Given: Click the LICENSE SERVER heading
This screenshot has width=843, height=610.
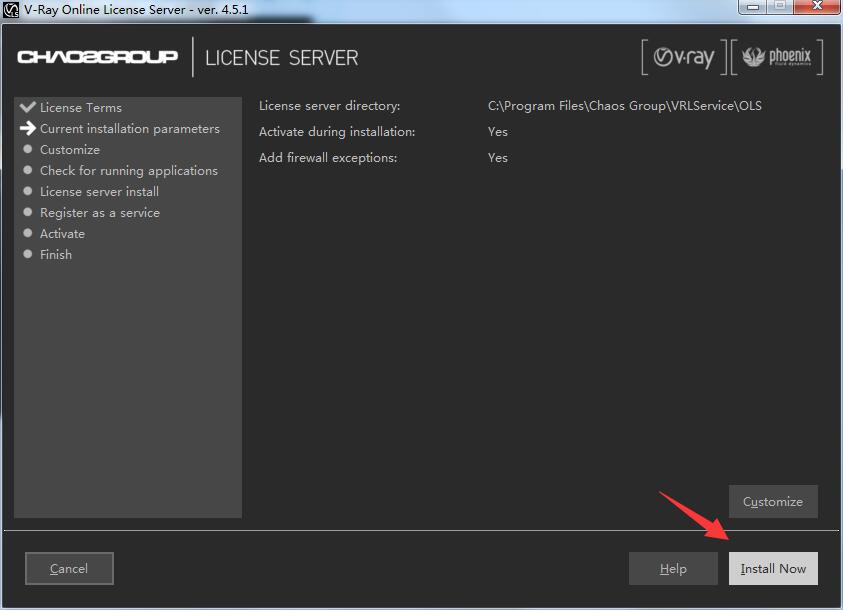Looking at the screenshot, I should tap(282, 58).
